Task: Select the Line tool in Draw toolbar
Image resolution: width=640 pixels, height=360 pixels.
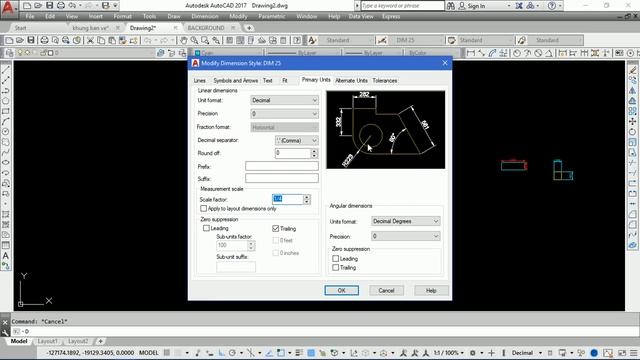Action: 6,70
